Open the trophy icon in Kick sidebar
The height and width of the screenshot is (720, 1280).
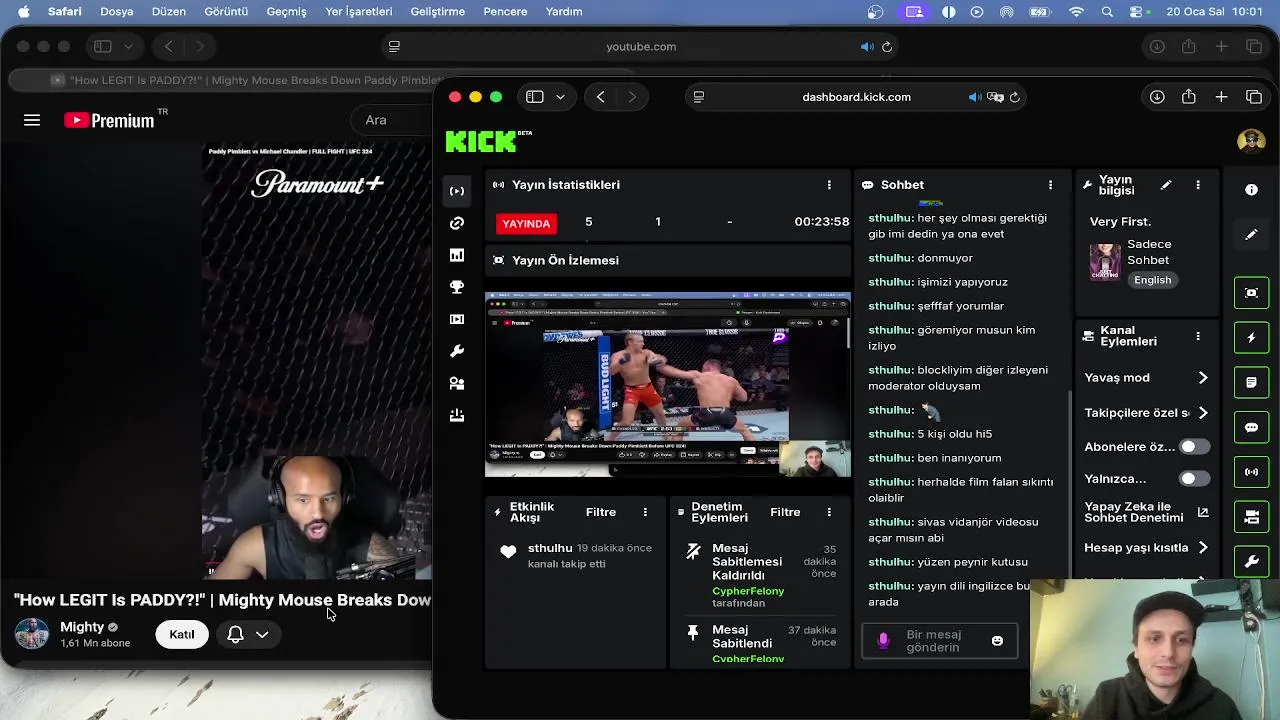[457, 287]
